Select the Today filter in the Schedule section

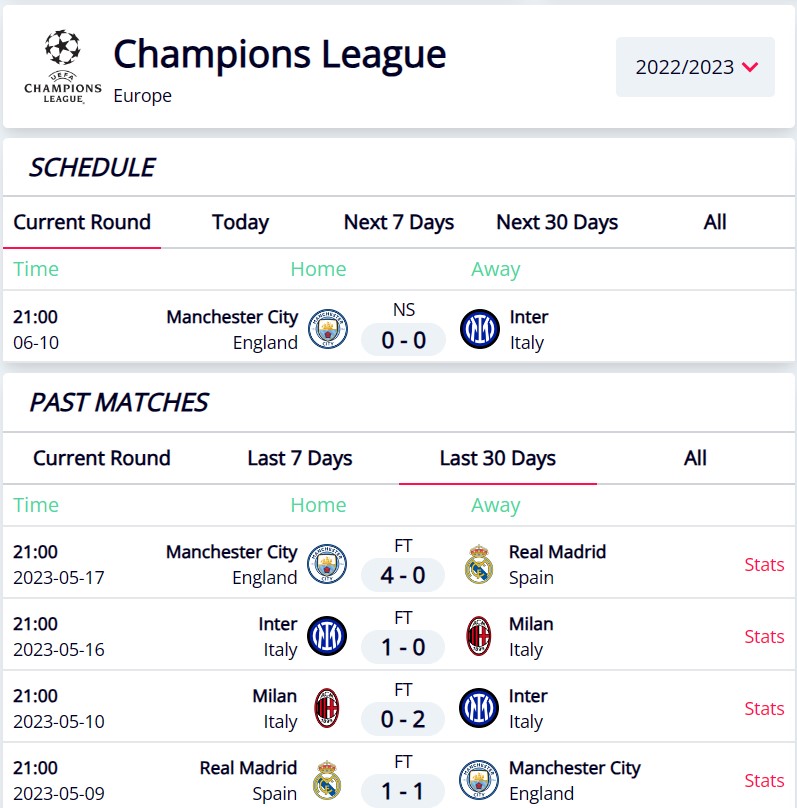coord(240,222)
